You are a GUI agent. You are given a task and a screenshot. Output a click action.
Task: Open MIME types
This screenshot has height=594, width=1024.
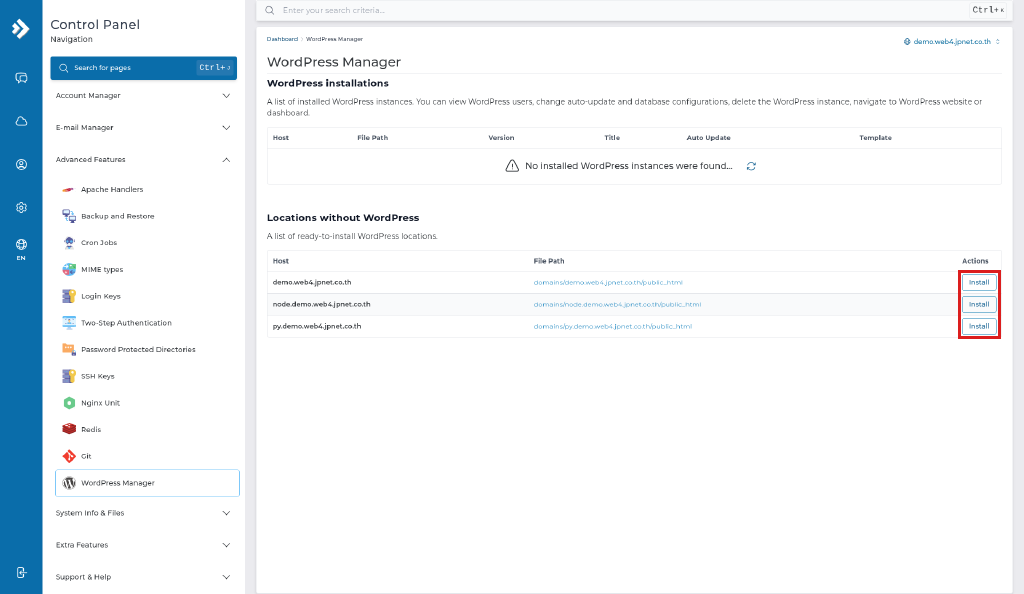102,270
